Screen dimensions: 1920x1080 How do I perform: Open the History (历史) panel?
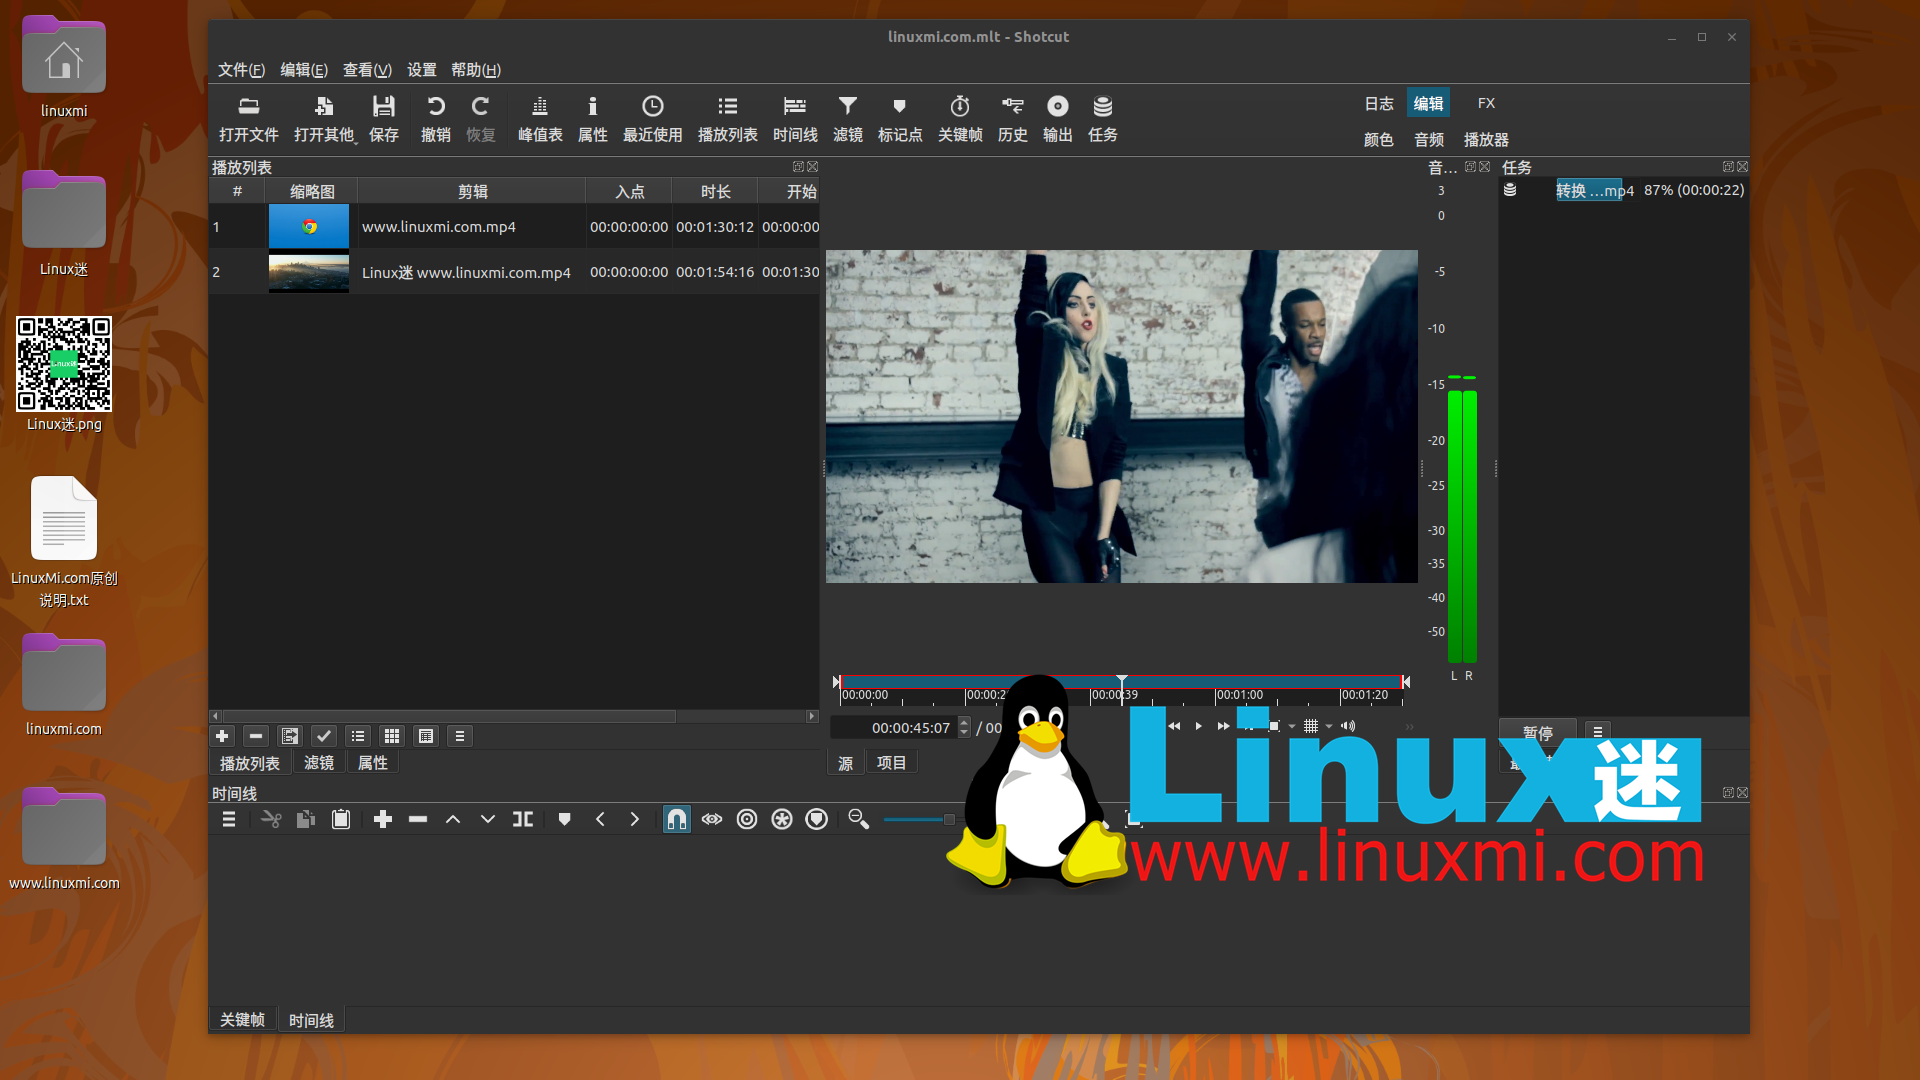(1013, 119)
